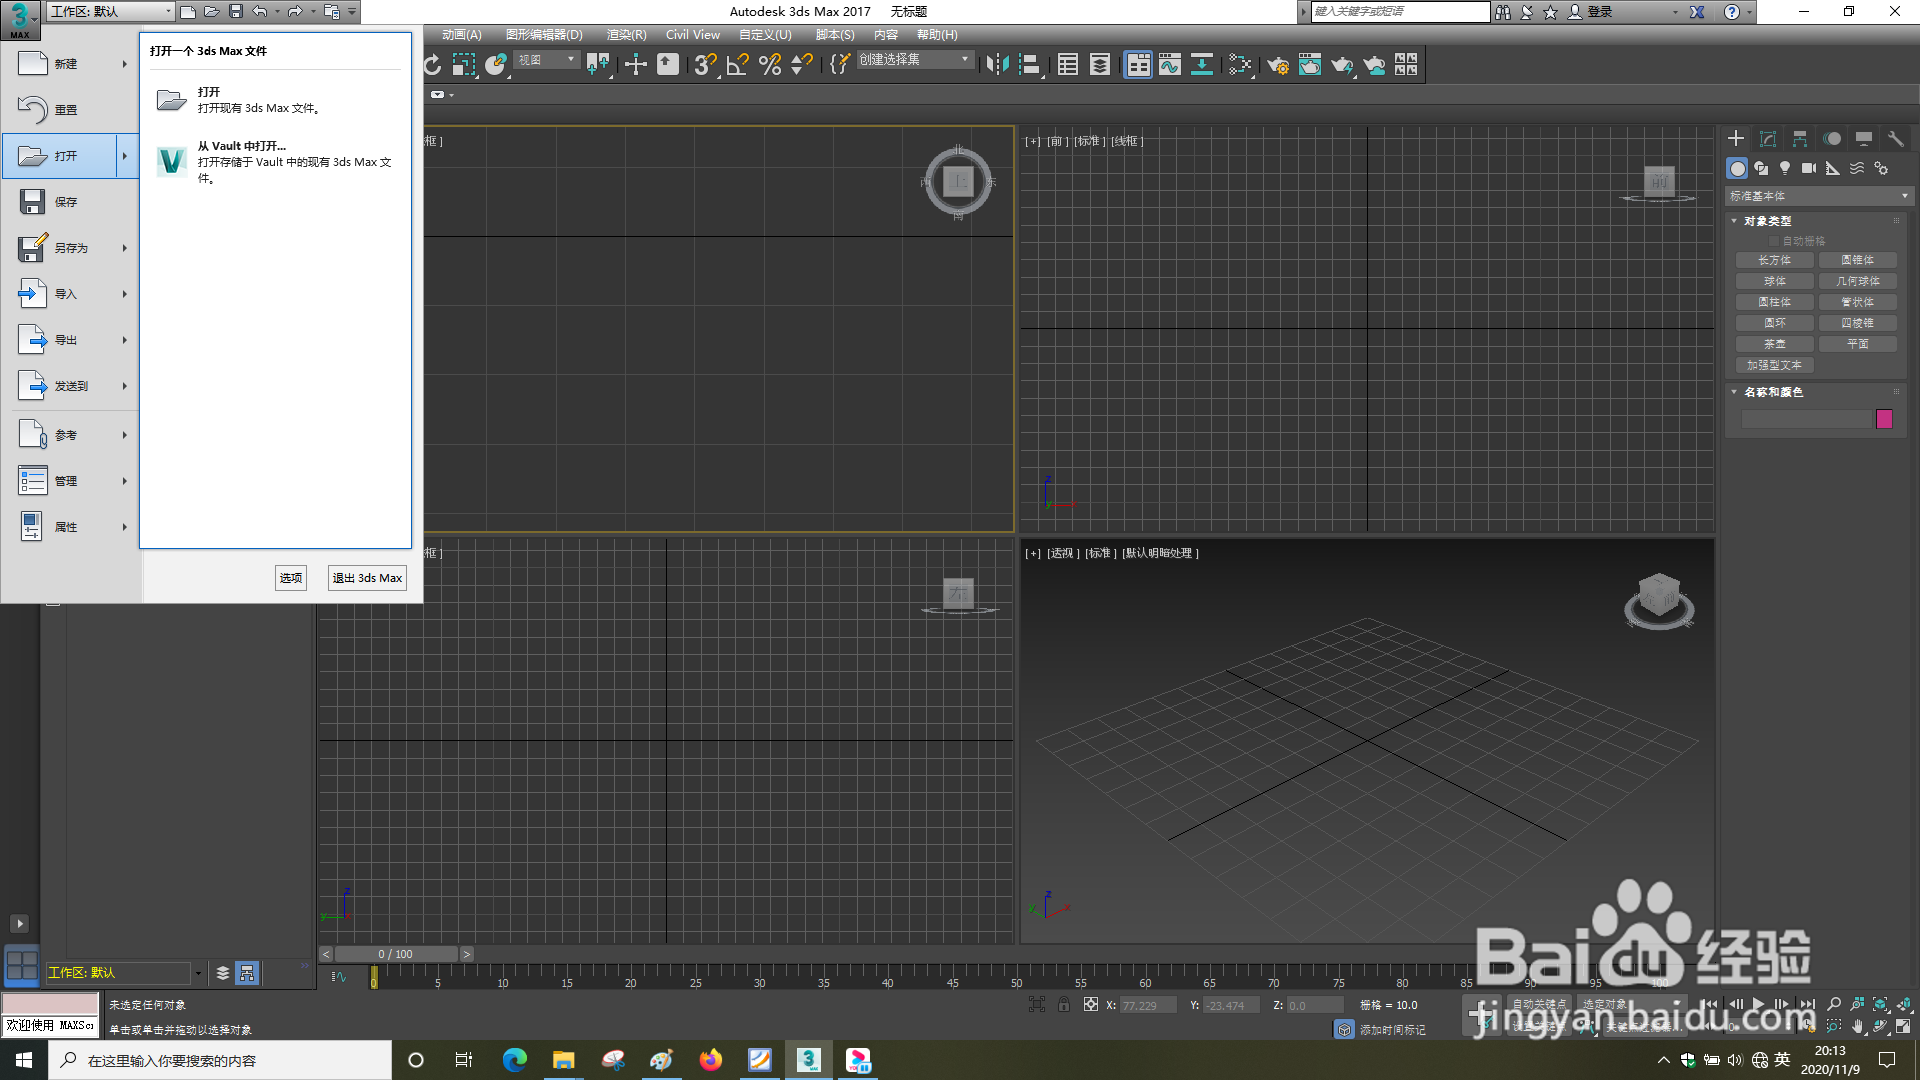Check the 自动栅格 checkbox
The height and width of the screenshot is (1082, 1920).
click(x=1774, y=240)
